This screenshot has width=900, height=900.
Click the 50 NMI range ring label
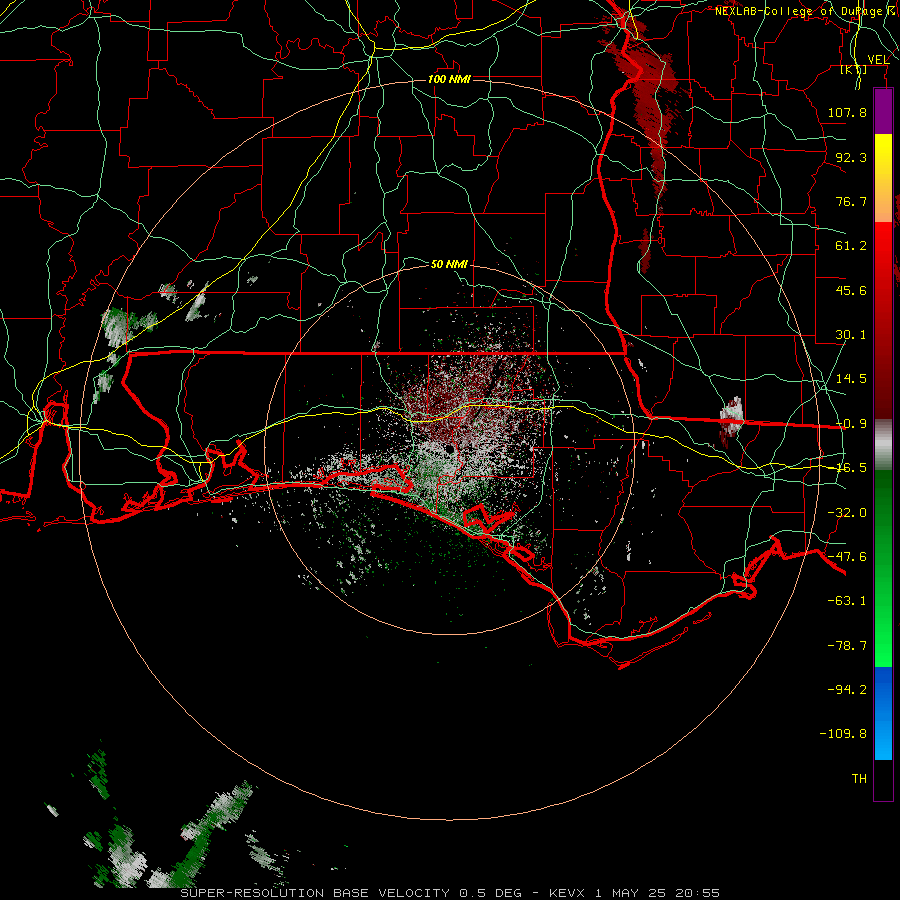[x=449, y=265]
